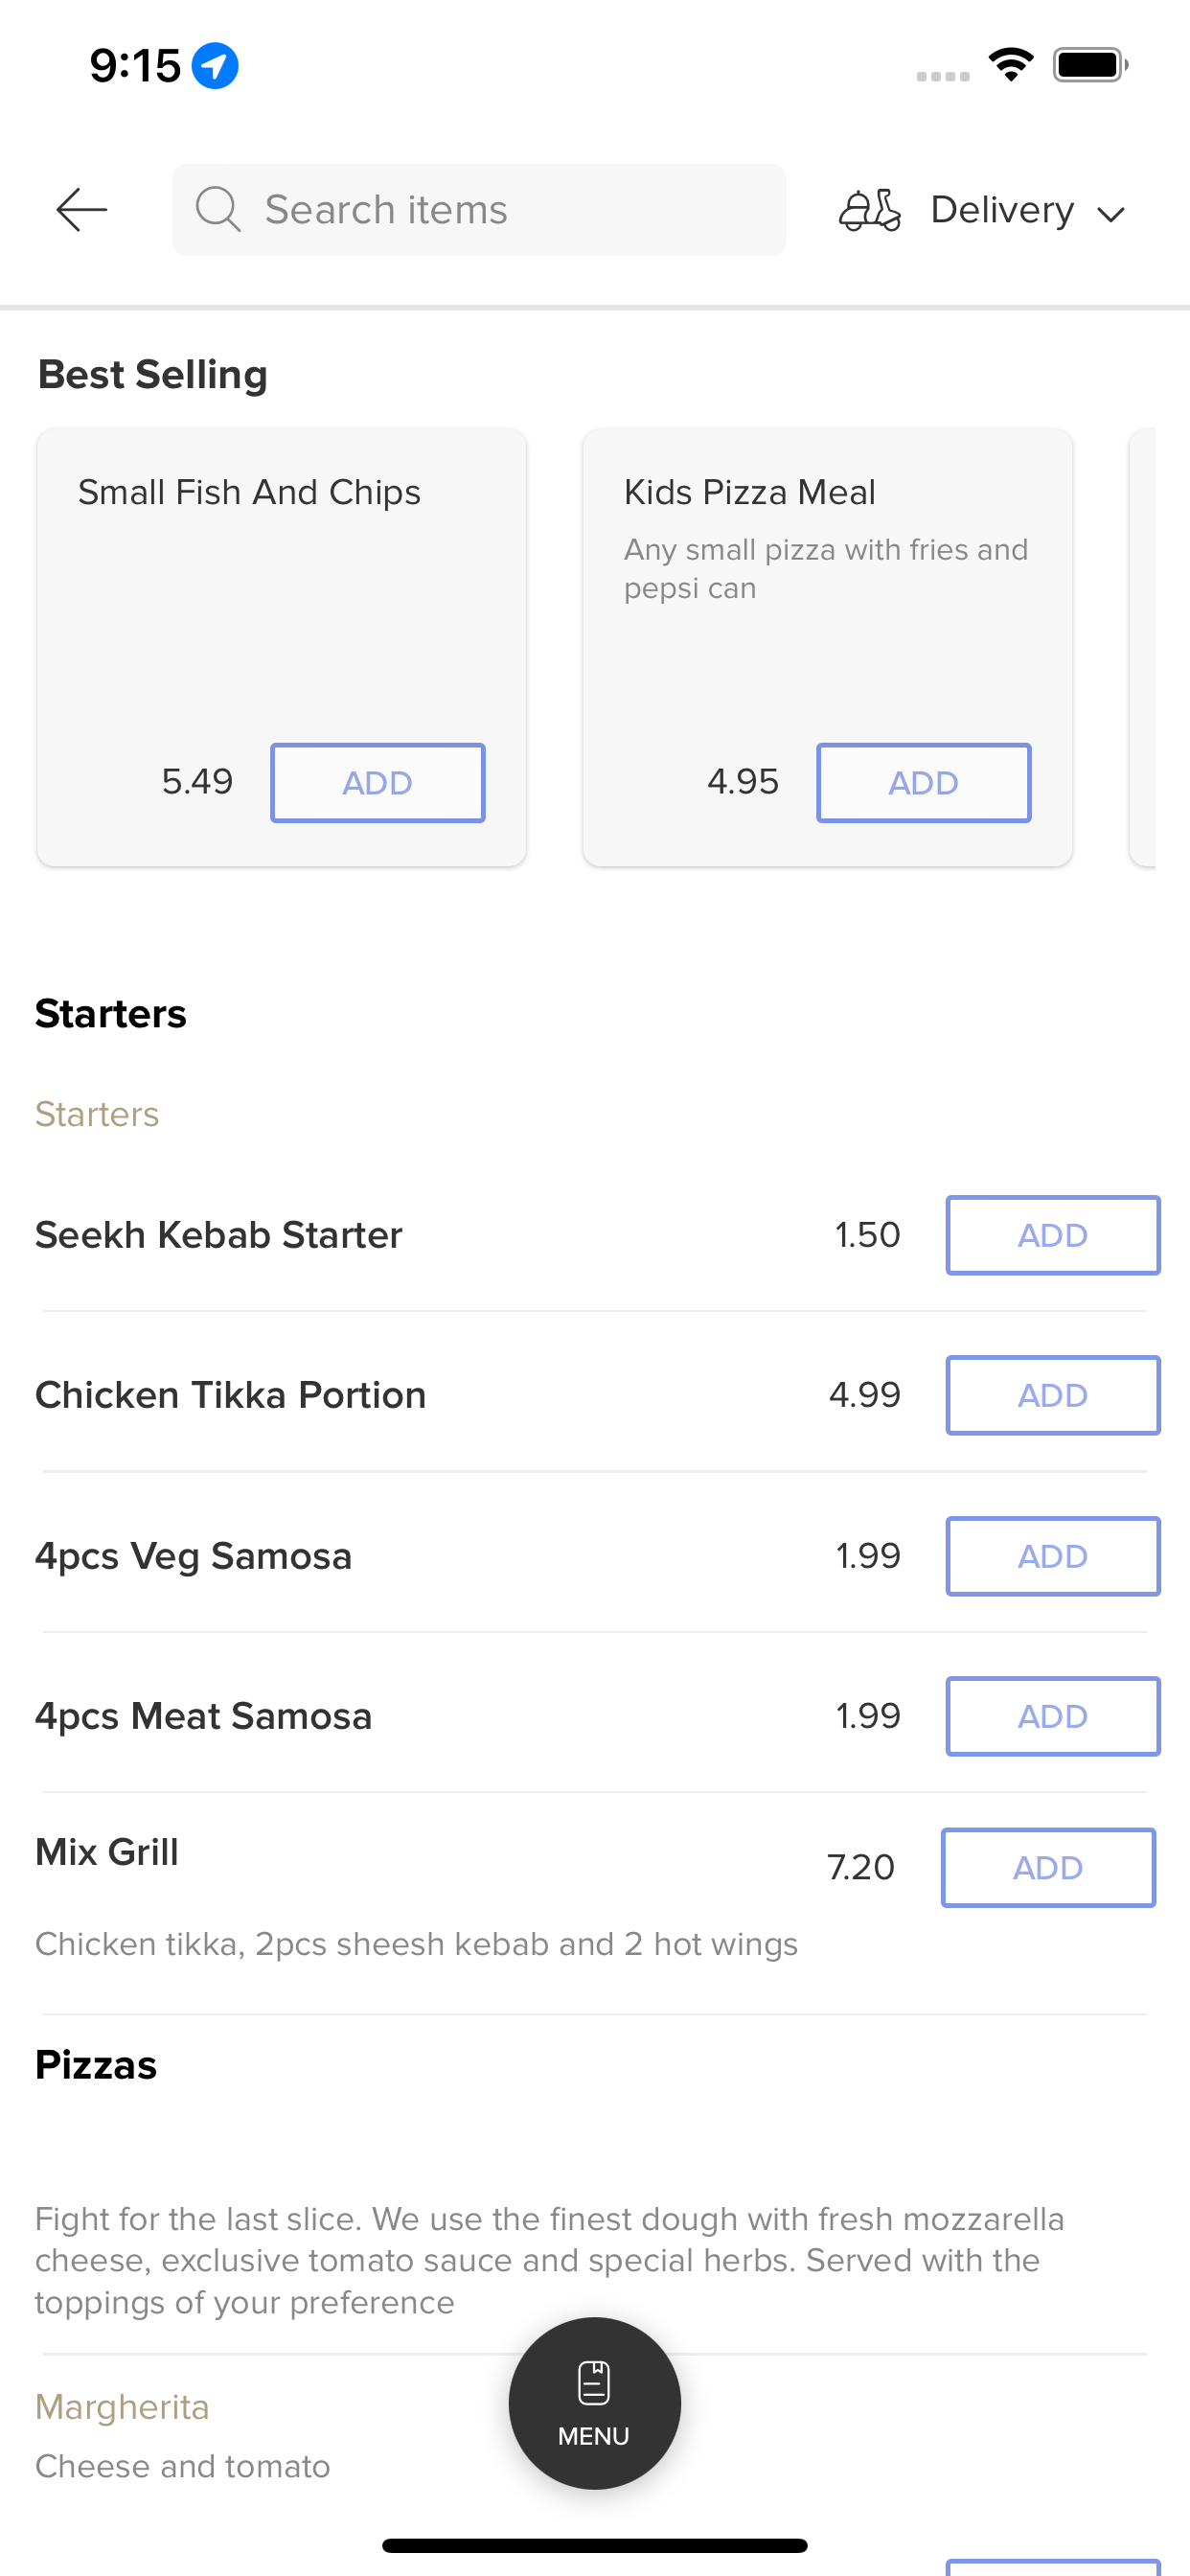Add Small Fish And Chips to order
Screen dimensions: 1190x2576
click(378, 783)
